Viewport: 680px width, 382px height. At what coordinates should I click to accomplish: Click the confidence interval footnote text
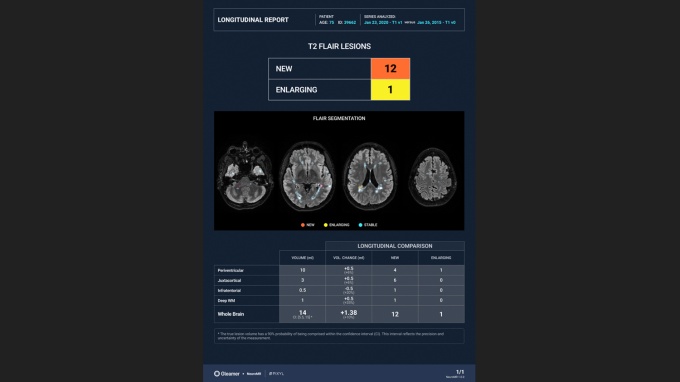tap(330, 336)
